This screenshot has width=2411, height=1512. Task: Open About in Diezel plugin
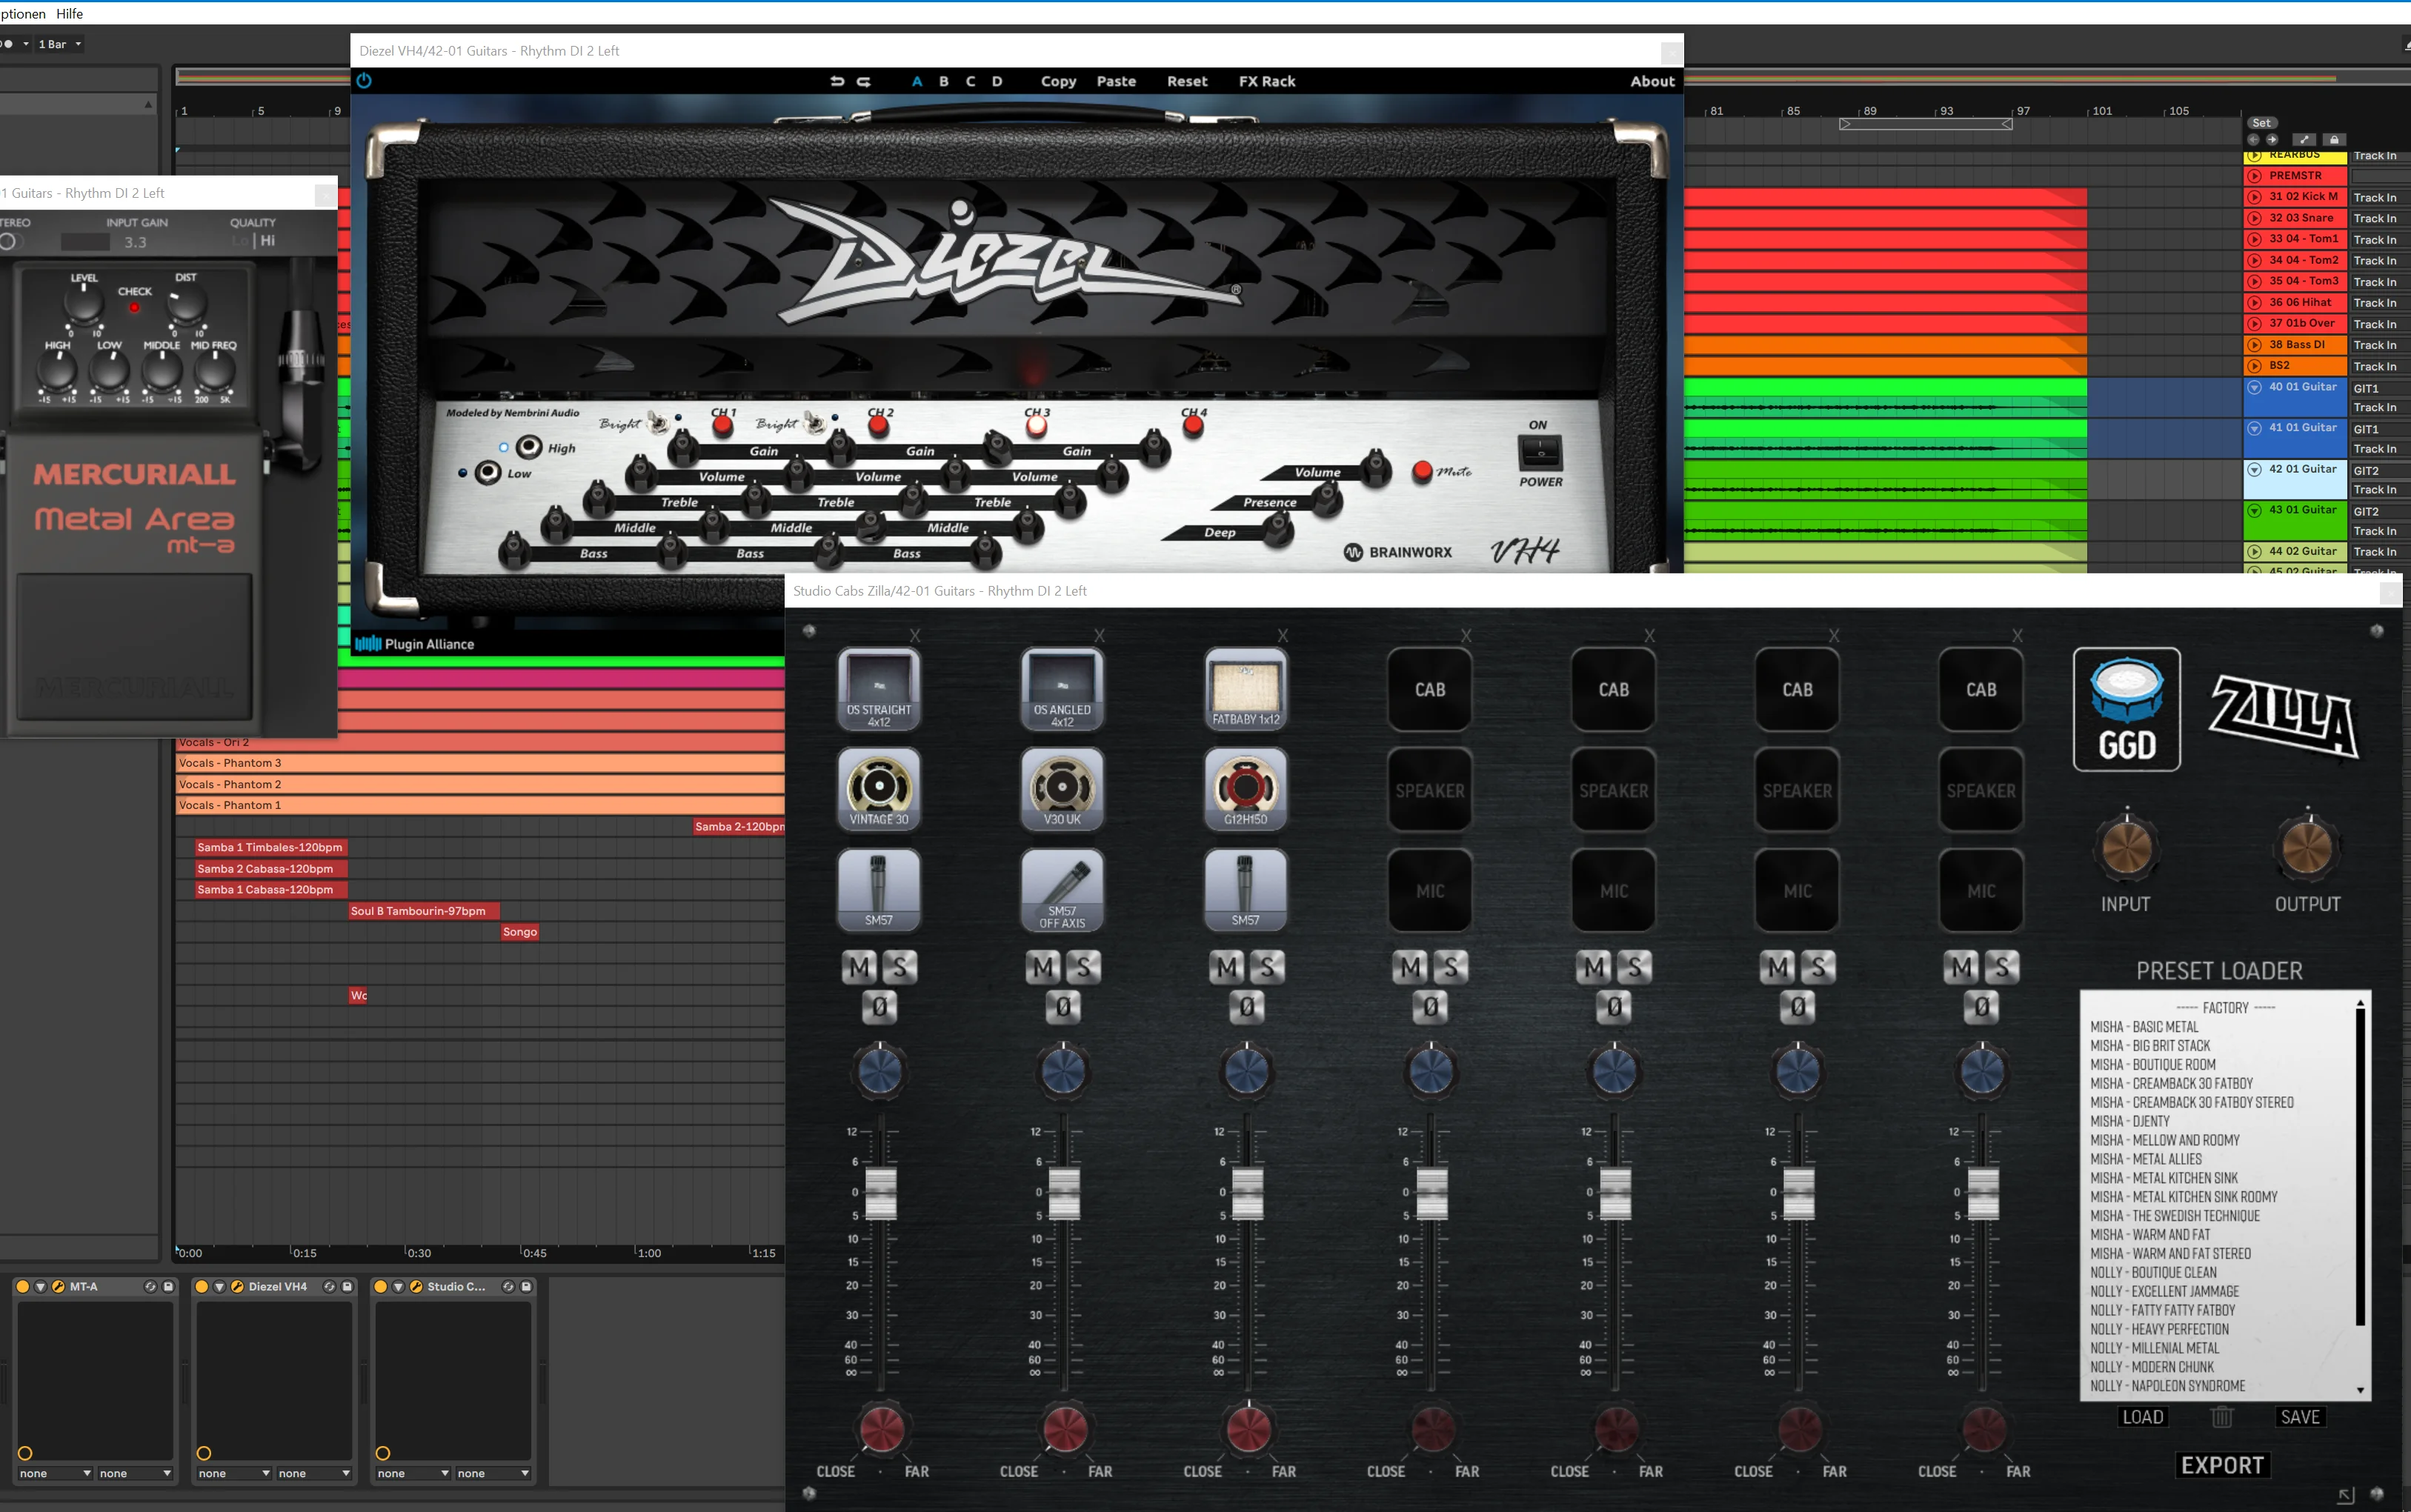pyautogui.click(x=1652, y=81)
